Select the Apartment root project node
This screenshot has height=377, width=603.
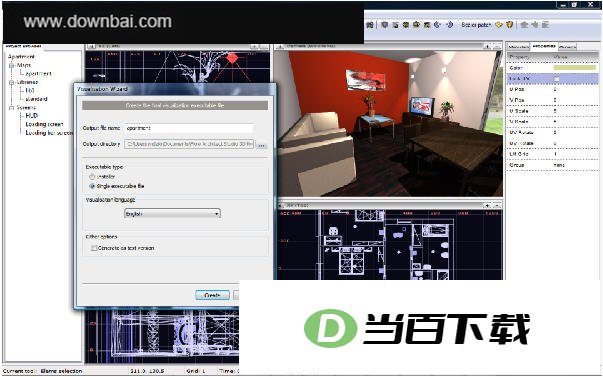(x=22, y=57)
